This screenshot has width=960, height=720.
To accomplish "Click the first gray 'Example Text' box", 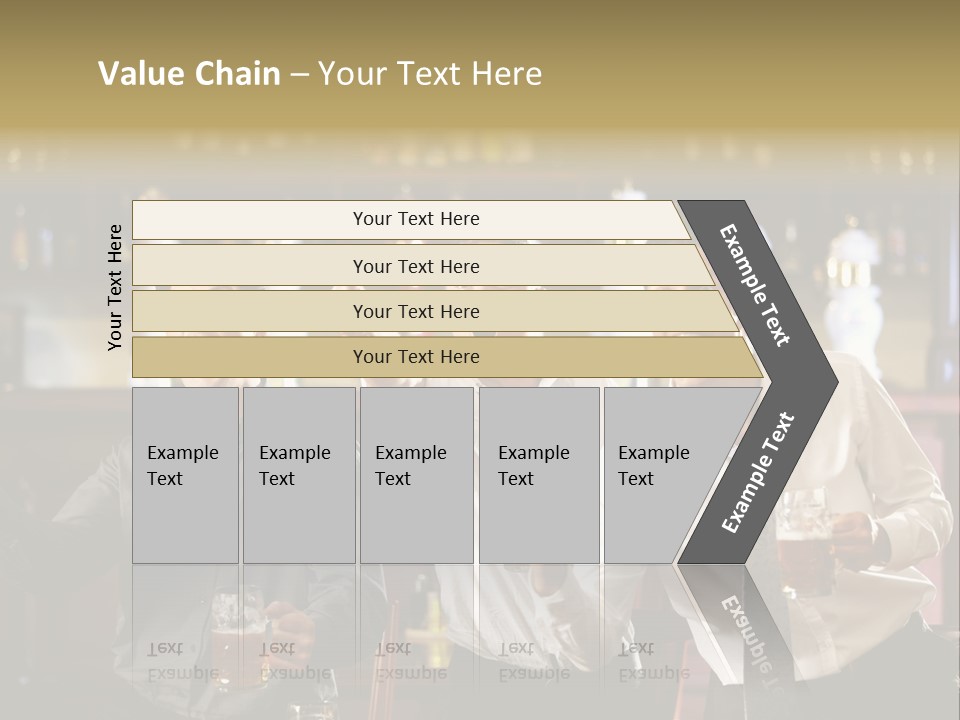I will pyautogui.click(x=185, y=475).
